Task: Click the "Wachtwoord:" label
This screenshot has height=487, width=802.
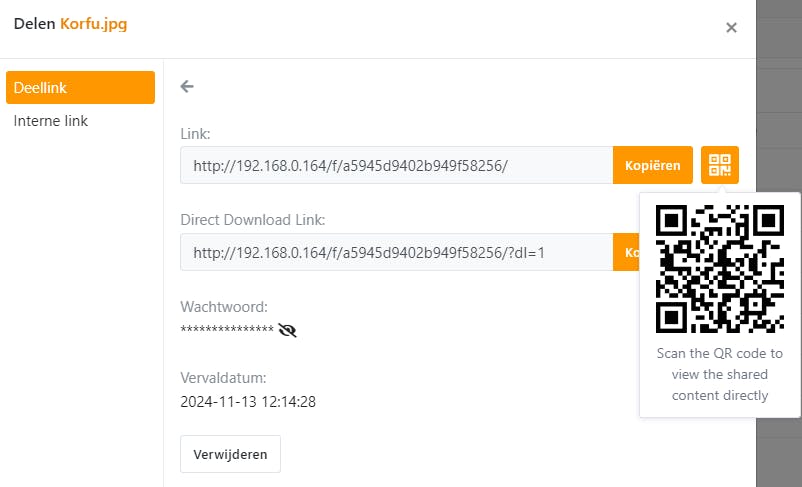Action: (224, 307)
